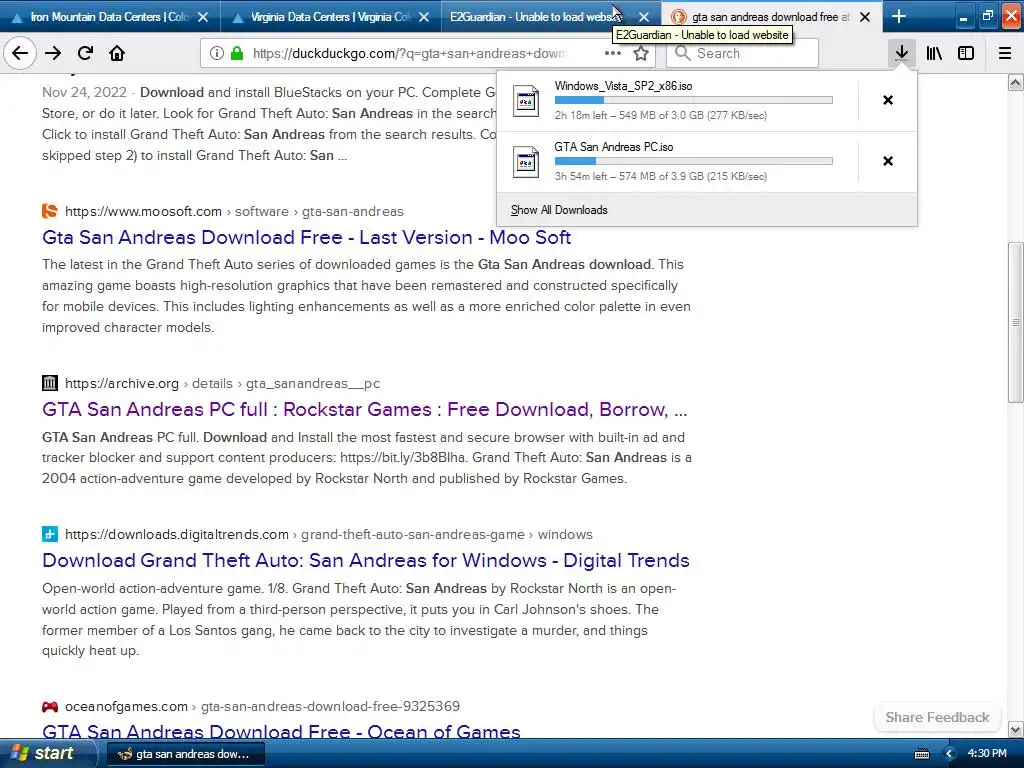Viewport: 1024px width, 768px height.
Task: Open the Library bookshelf icon
Action: point(934,54)
